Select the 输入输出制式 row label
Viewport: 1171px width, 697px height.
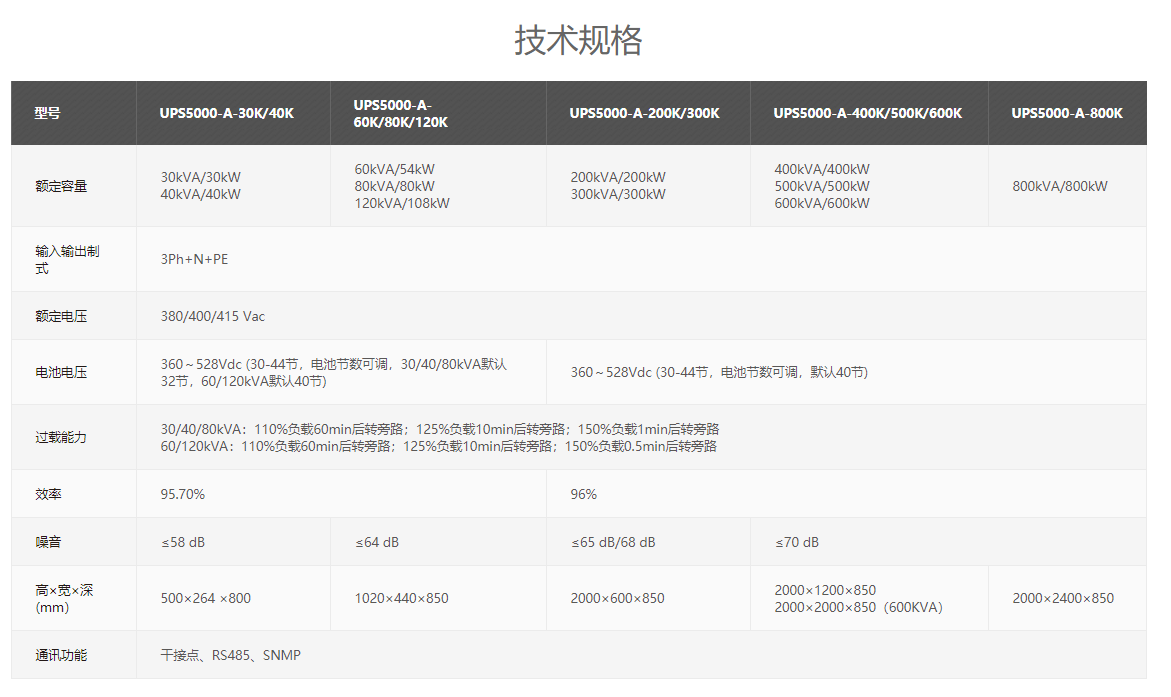coord(67,259)
